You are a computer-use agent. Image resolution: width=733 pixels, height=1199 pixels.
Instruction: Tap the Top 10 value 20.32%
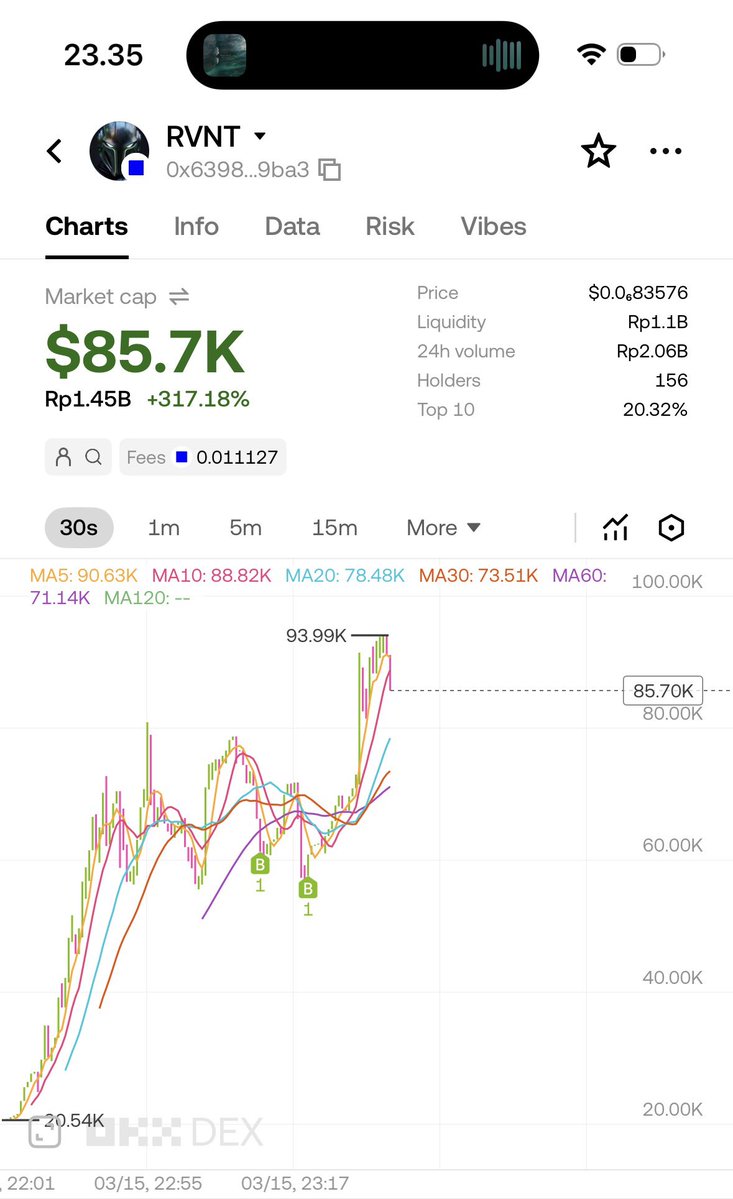[655, 410]
